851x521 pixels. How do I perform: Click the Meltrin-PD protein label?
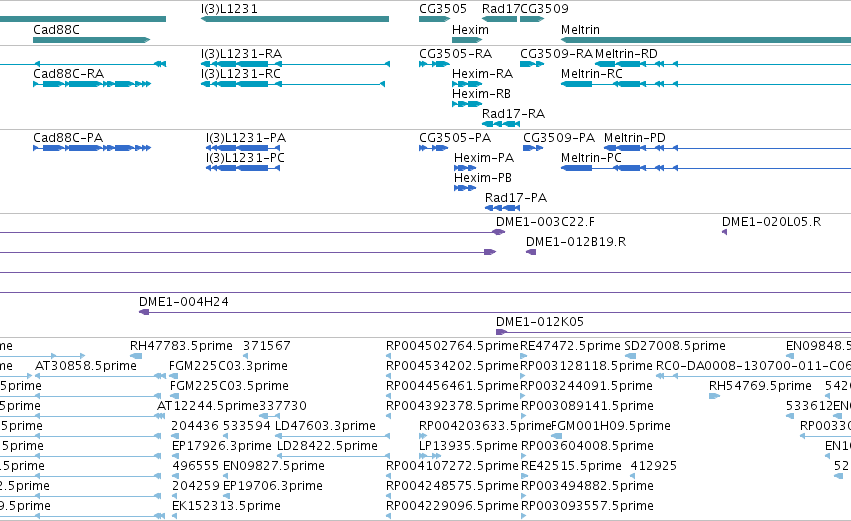click(635, 138)
